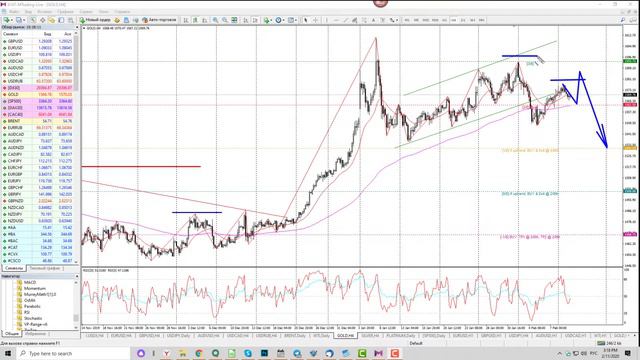Toggle the Terminal panel icon
640x360 pixels.
coord(61,20)
